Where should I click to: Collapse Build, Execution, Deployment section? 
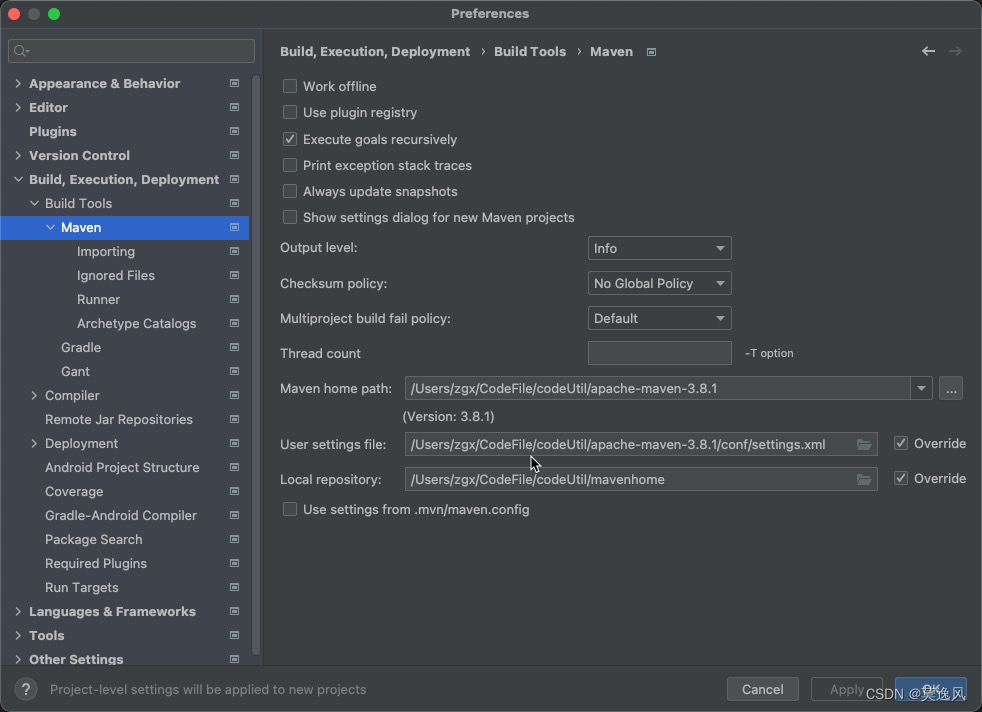pos(18,180)
